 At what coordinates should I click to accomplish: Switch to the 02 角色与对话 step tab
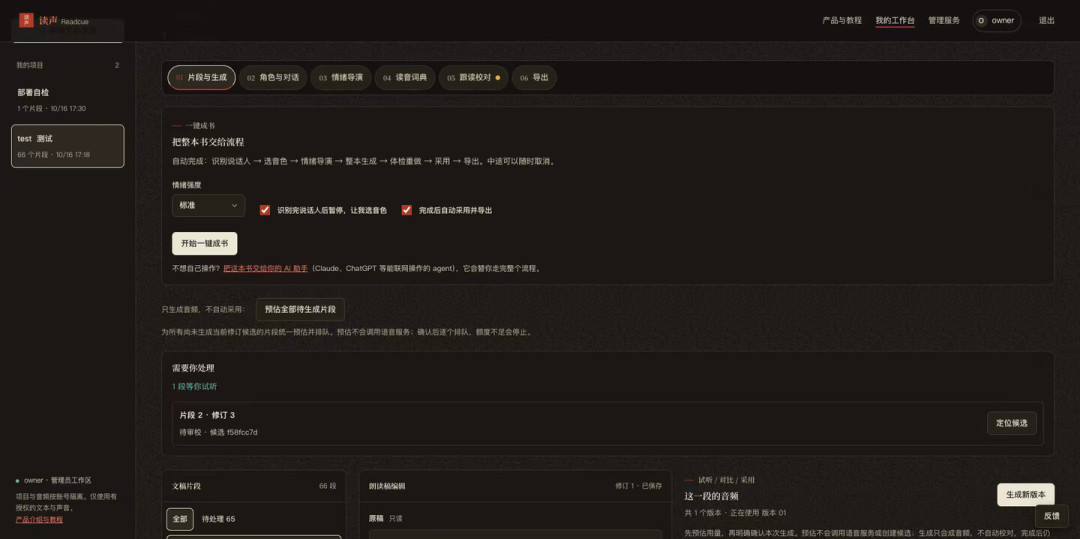click(x=273, y=78)
